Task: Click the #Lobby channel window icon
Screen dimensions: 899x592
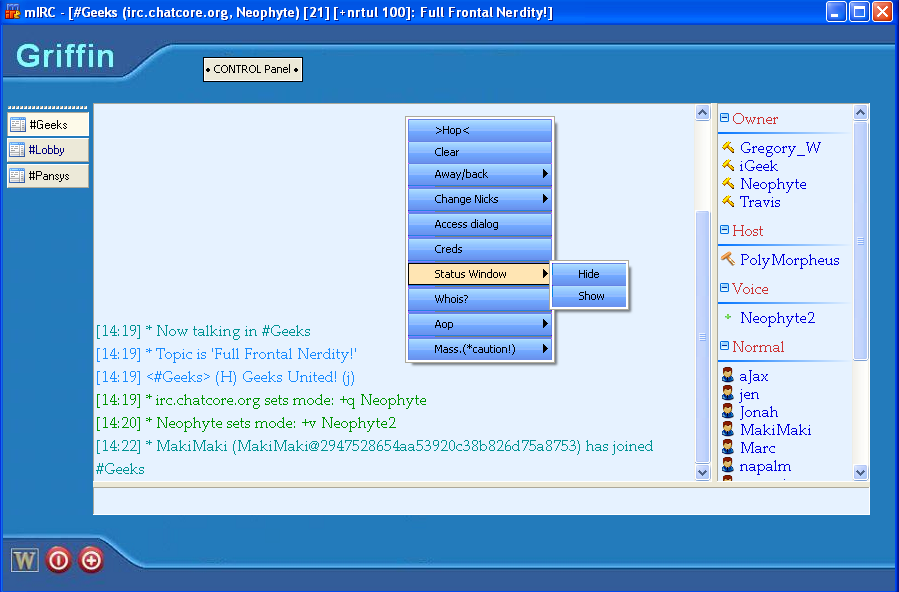Action: (x=18, y=150)
